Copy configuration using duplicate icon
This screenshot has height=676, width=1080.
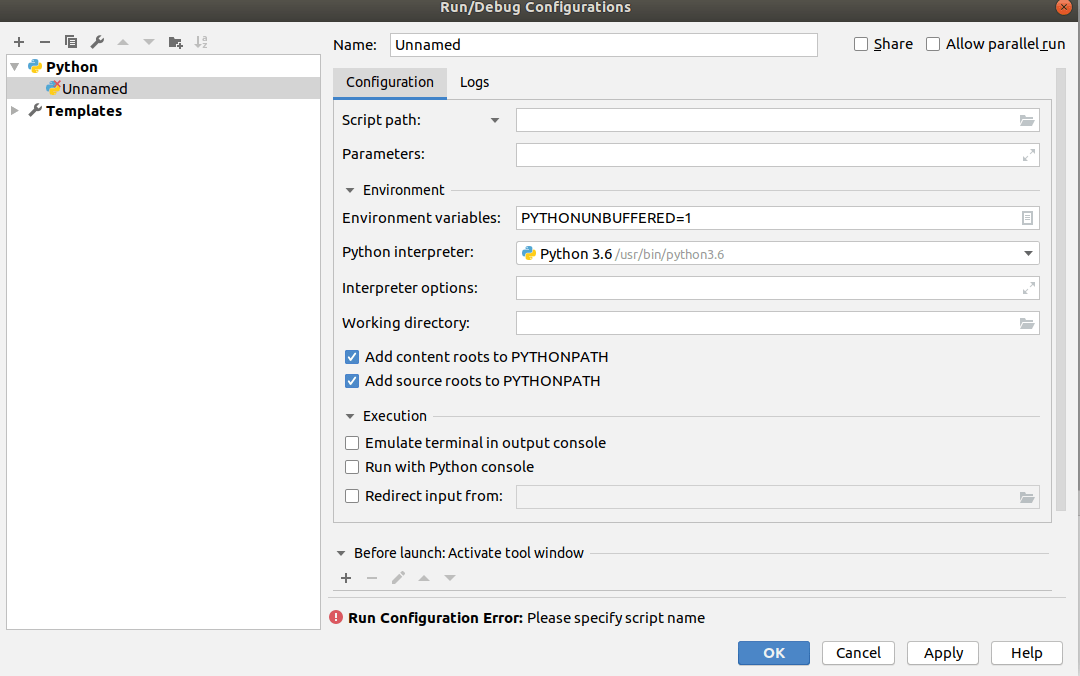pos(70,42)
